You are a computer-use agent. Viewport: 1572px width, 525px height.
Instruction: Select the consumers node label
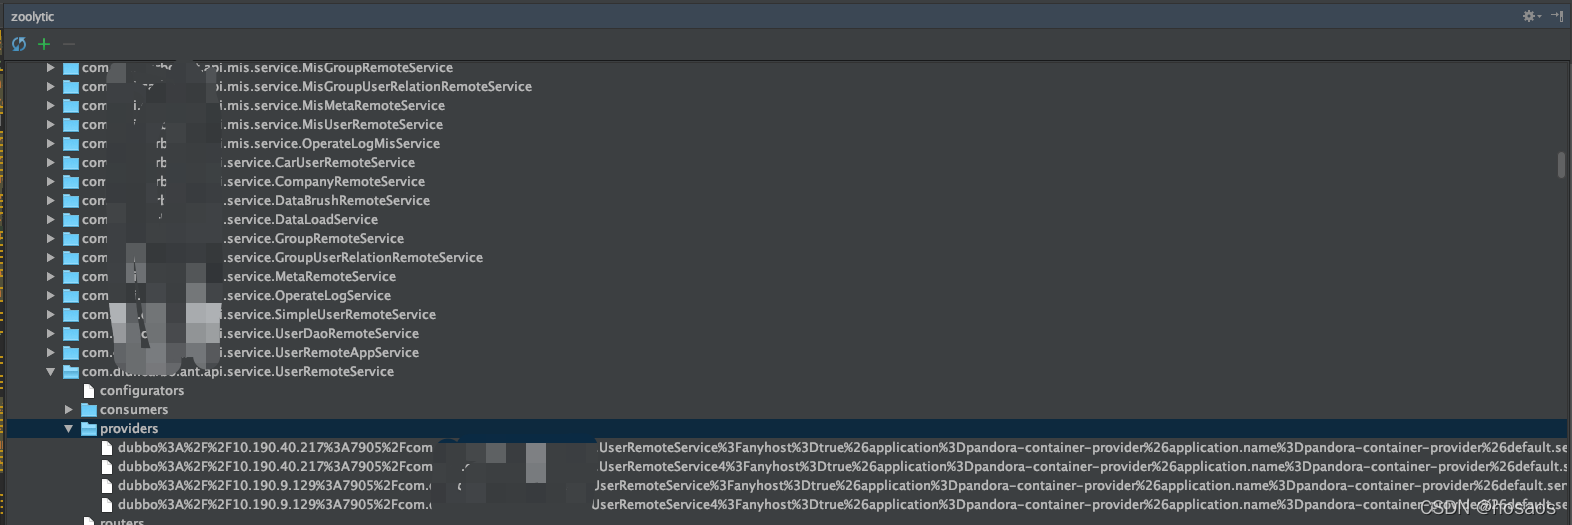[134, 410]
